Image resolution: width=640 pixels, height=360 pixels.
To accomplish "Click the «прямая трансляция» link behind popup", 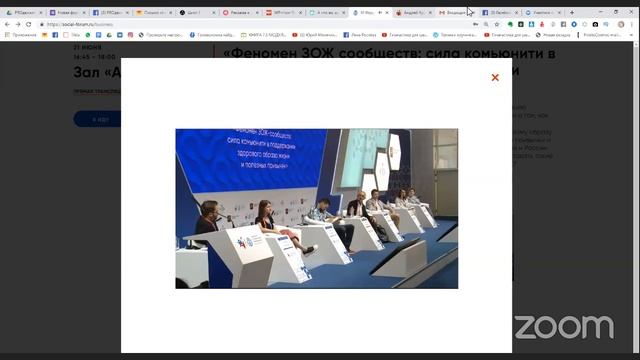I will pos(97,91).
